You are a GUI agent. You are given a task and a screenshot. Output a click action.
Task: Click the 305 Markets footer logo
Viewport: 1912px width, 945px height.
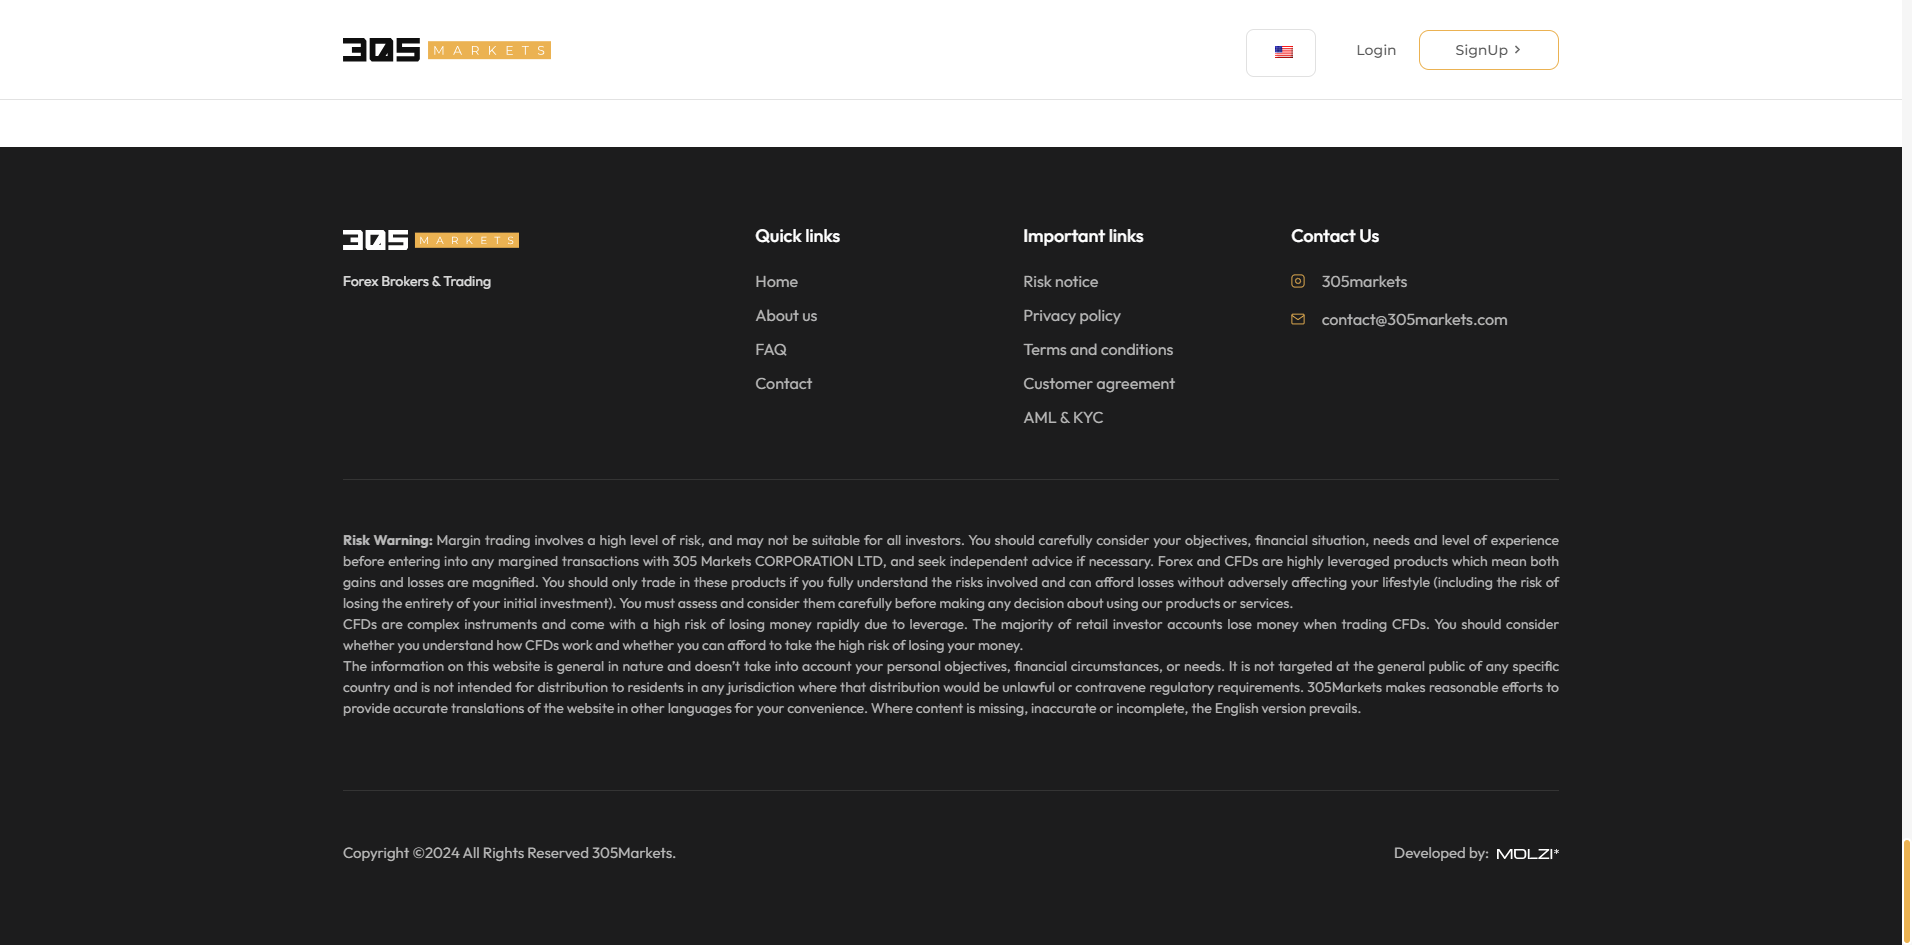point(430,240)
